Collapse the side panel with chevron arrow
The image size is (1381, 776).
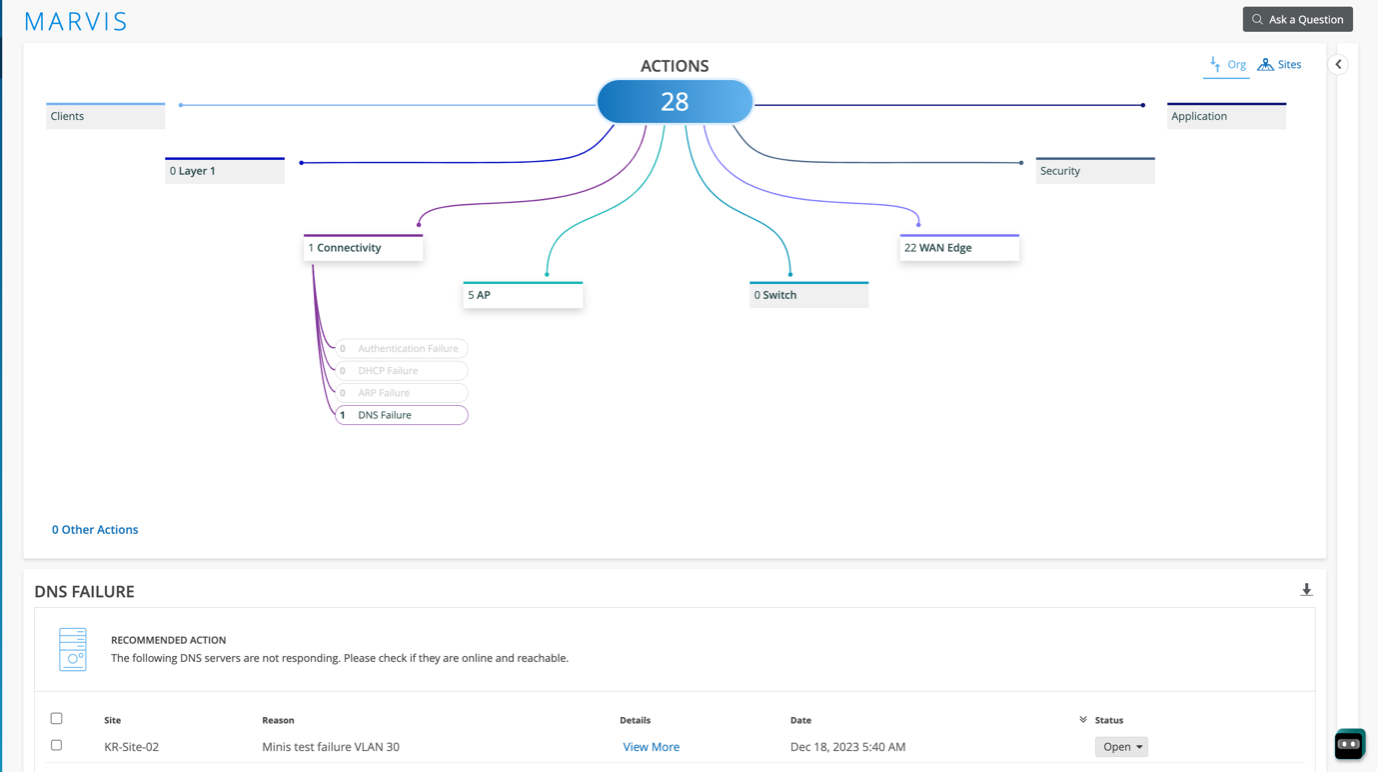coord(1338,64)
